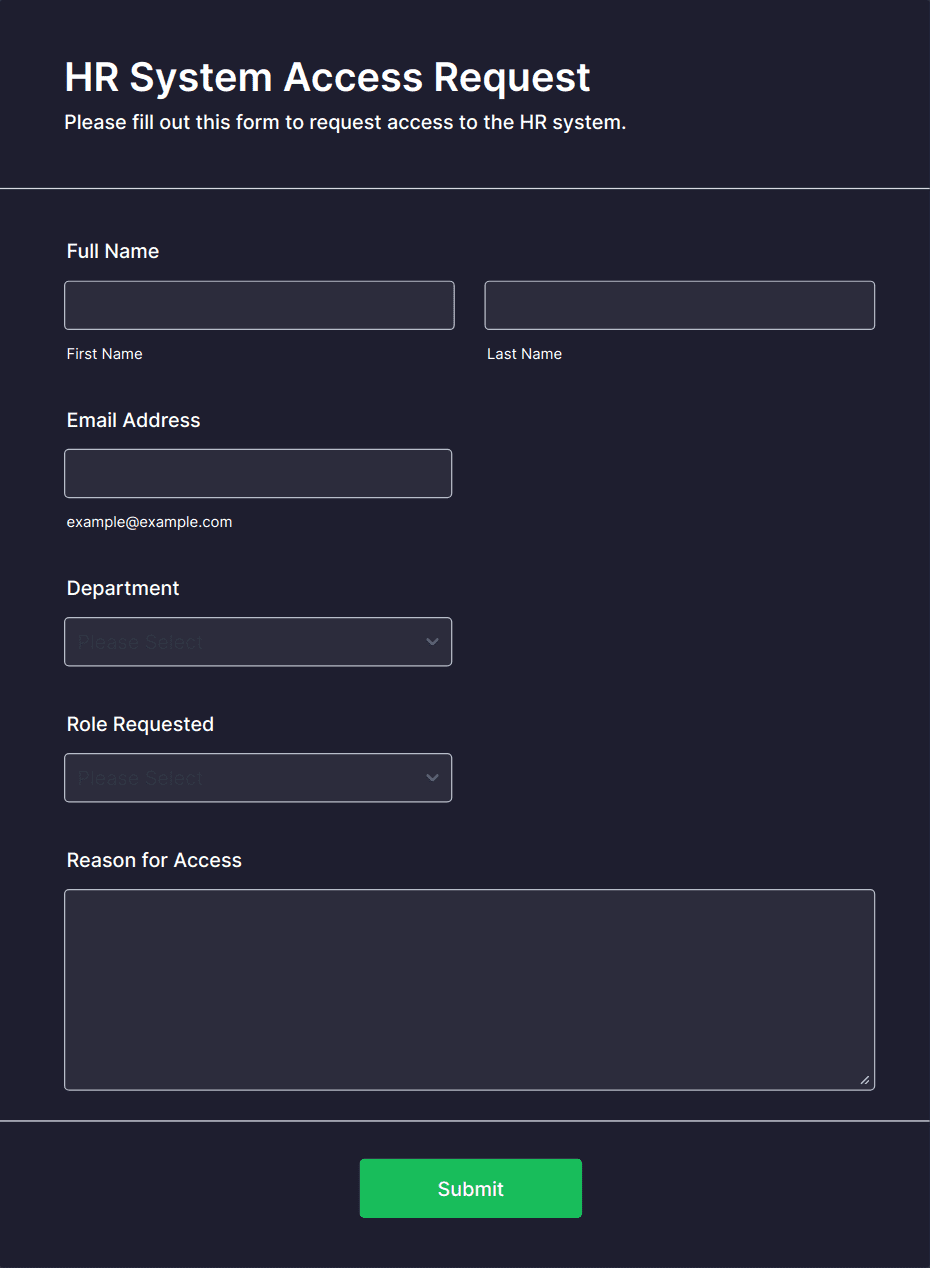Click the Email Address input field

(258, 472)
